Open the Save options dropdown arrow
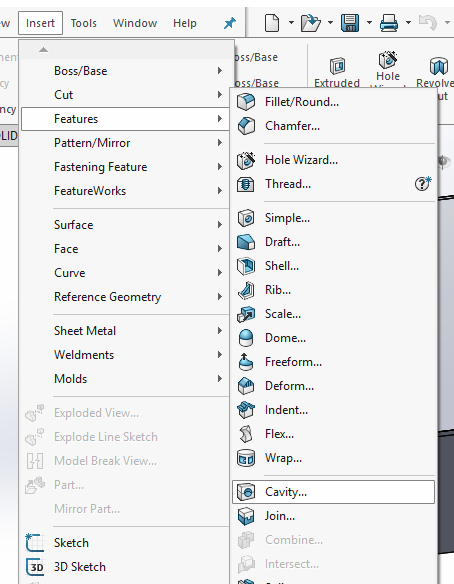The width and height of the screenshot is (454, 584). tap(369, 23)
